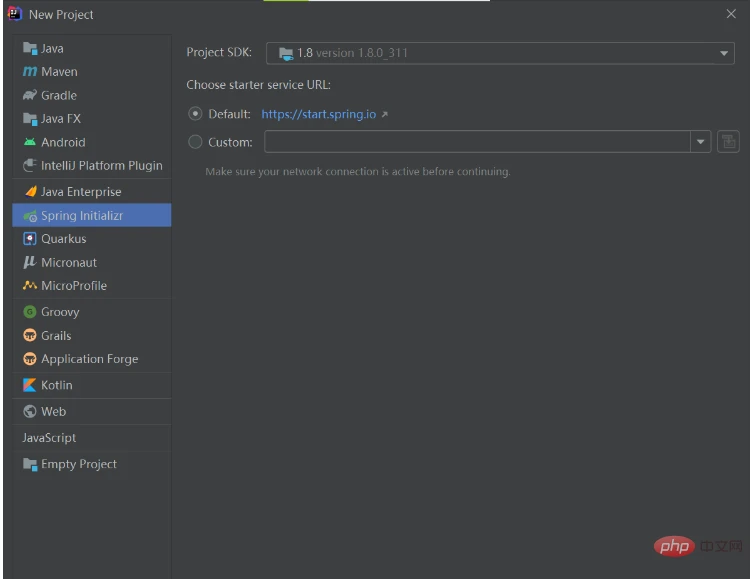Expand the Custom URL dropdown arrow
Viewport: 753px width, 579px height.
(700, 142)
